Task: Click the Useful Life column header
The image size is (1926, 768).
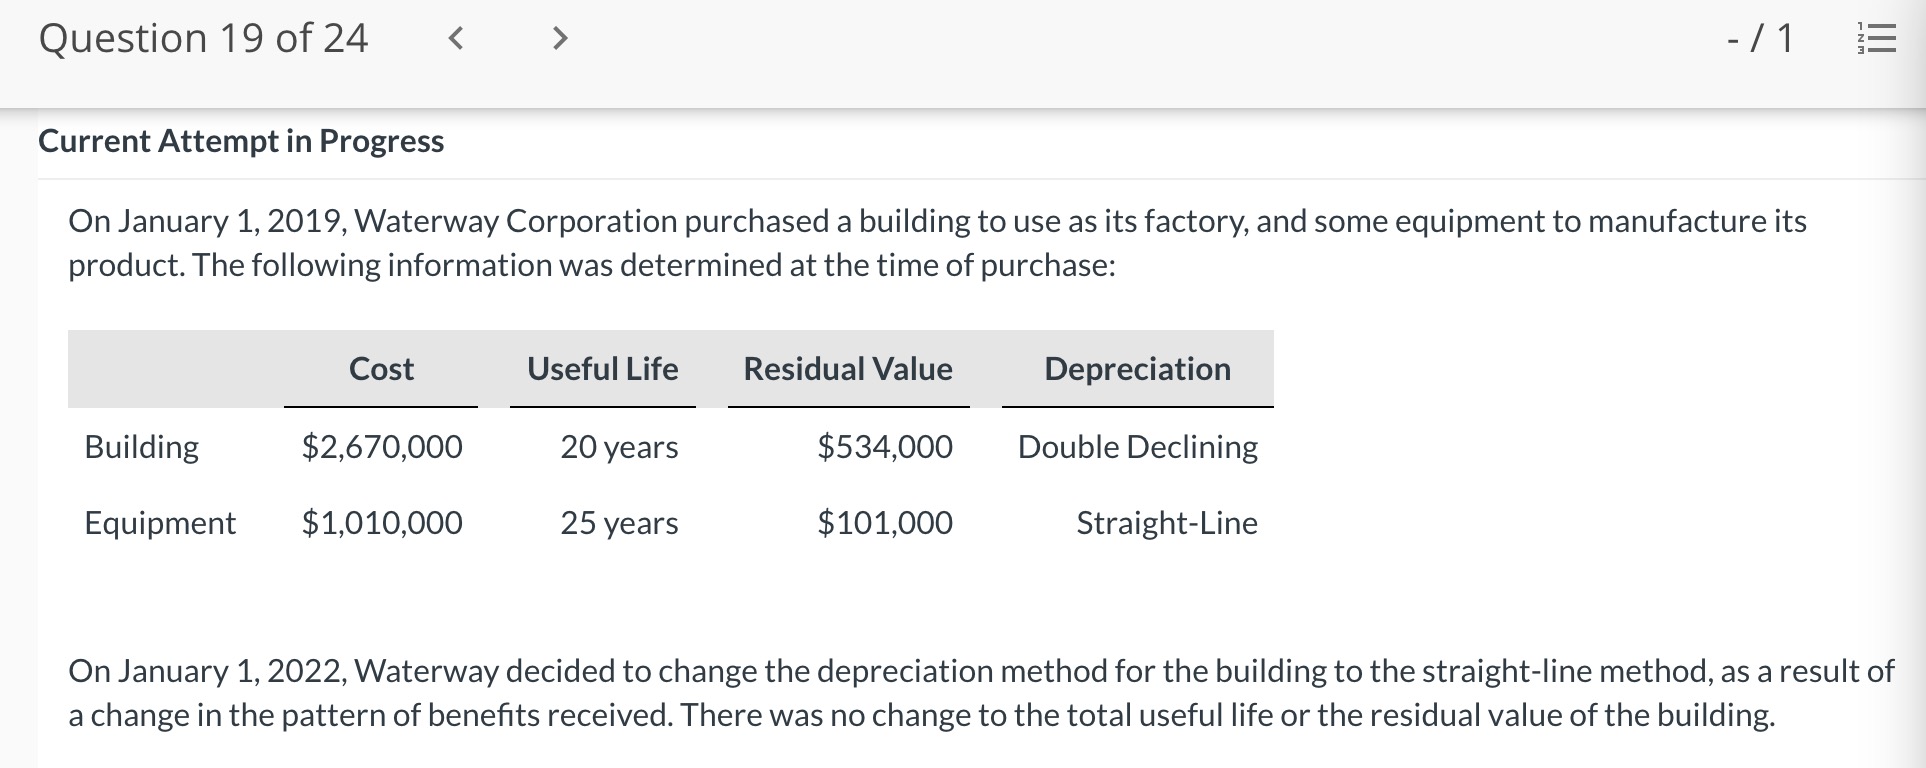Action: 602,369
